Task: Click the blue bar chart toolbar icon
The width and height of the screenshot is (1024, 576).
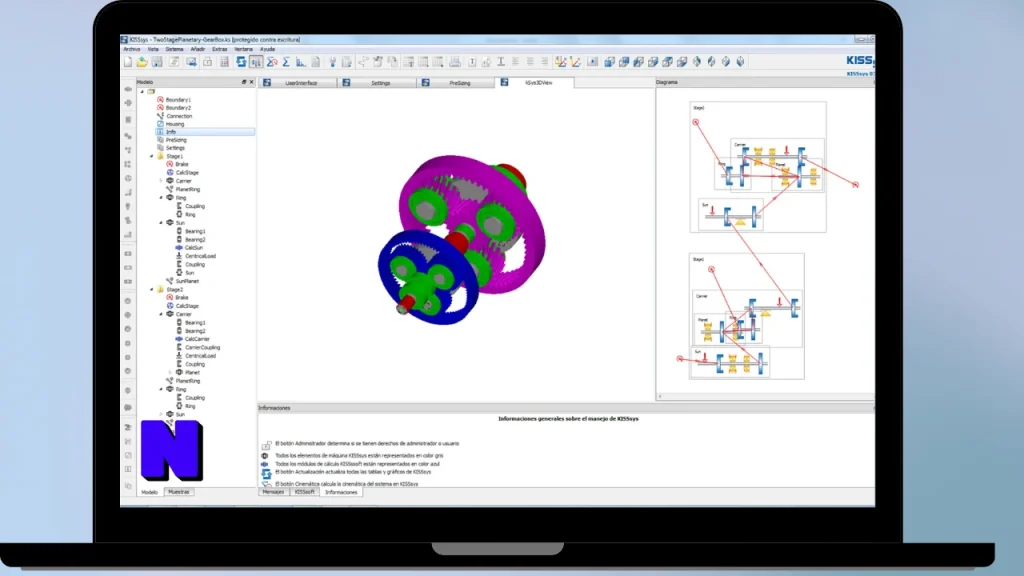Action: (x=300, y=62)
